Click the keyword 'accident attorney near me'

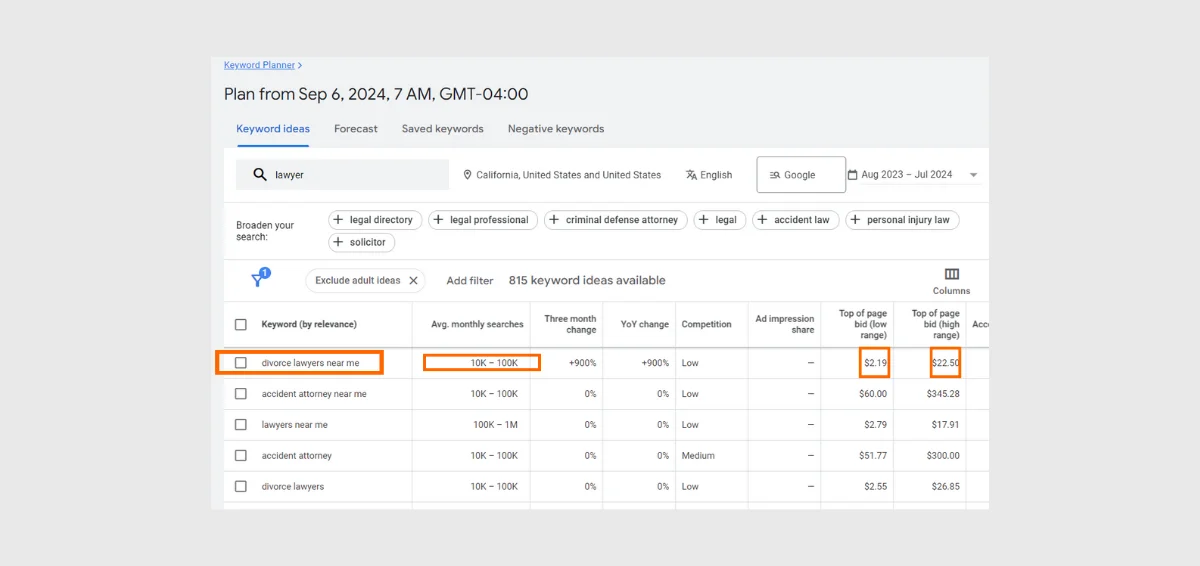[x=314, y=394]
